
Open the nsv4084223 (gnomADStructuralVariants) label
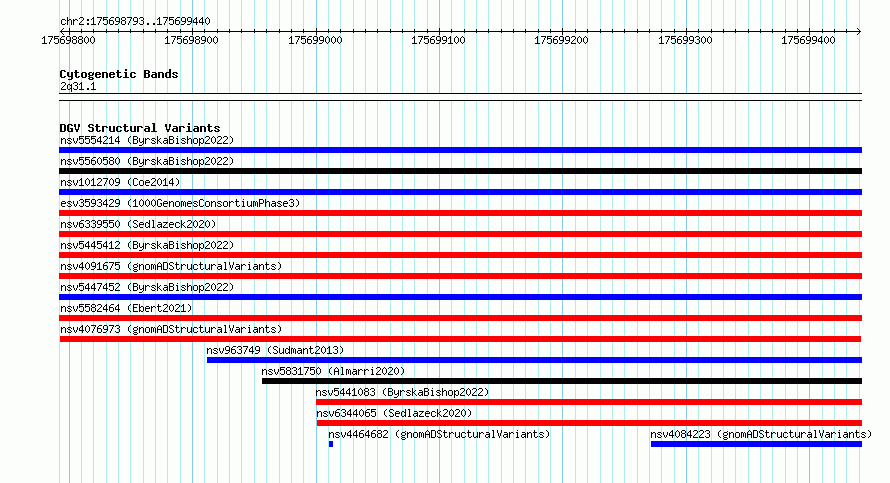coord(761,434)
